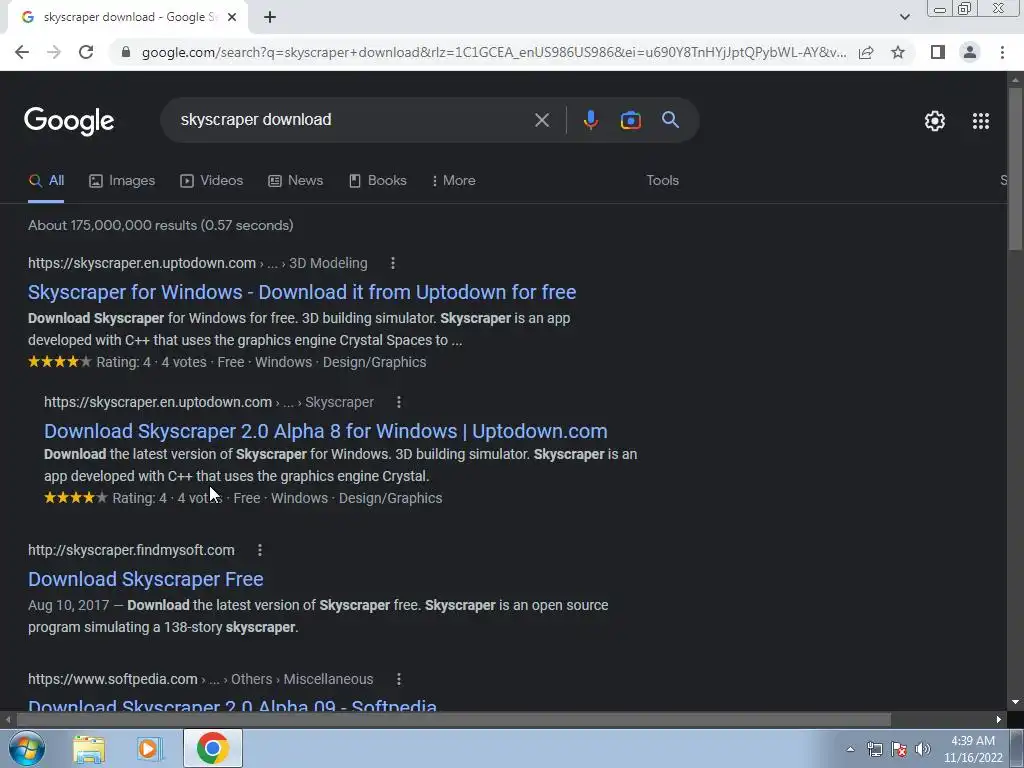The image size is (1024, 768).
Task: Select the All results tab
Action: click(x=46, y=181)
